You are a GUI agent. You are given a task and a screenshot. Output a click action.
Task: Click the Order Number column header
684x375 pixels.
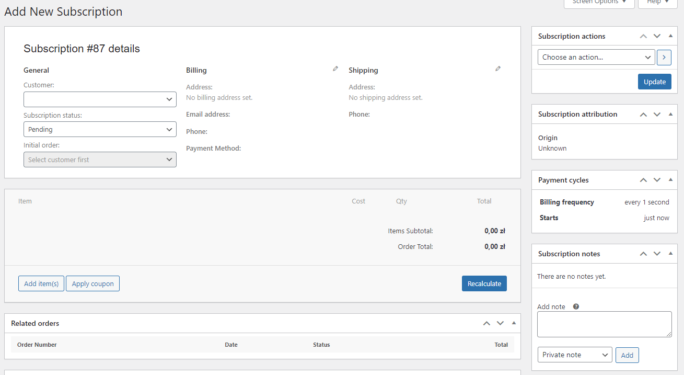tap(37, 344)
